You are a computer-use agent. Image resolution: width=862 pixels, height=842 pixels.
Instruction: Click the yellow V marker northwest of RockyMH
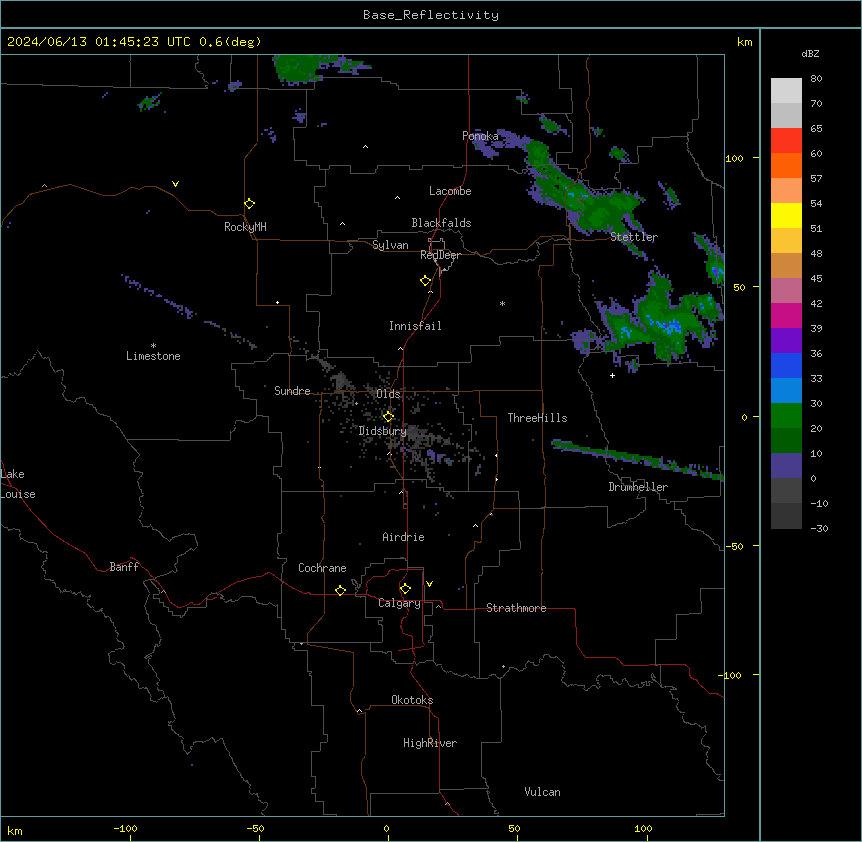tap(175, 184)
